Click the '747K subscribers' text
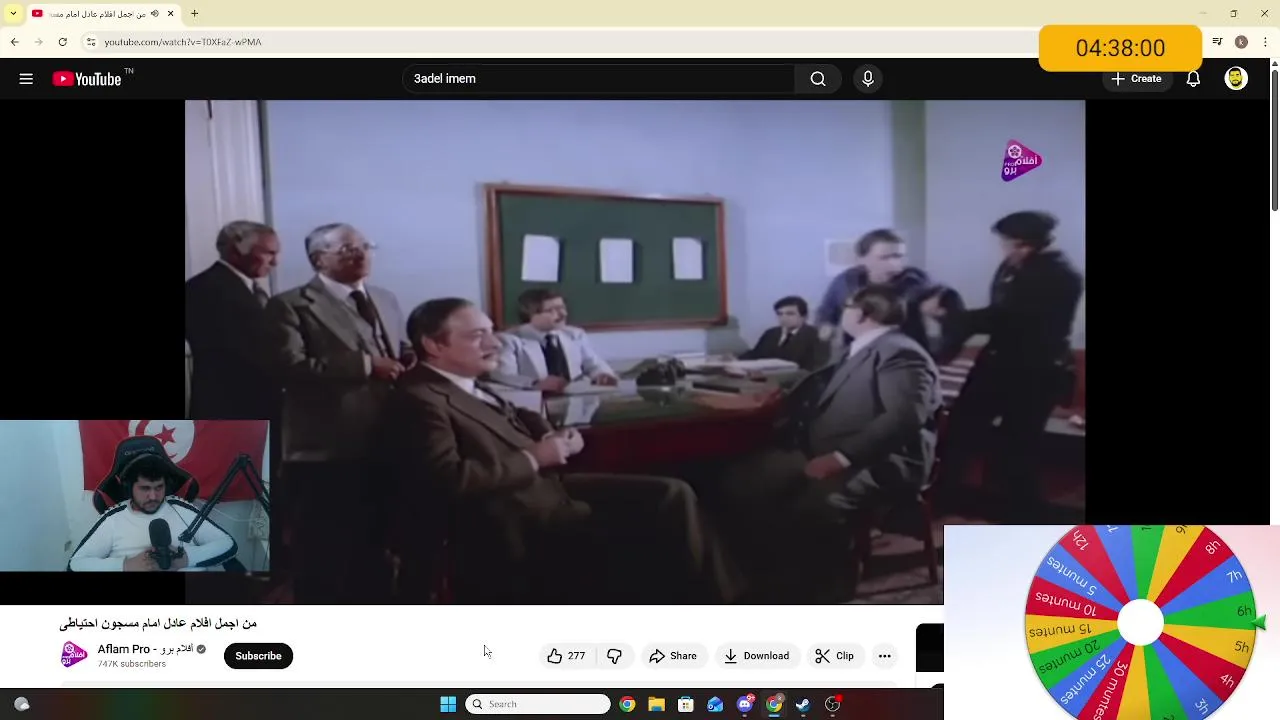Screen dimensions: 1280x720 pos(132,664)
